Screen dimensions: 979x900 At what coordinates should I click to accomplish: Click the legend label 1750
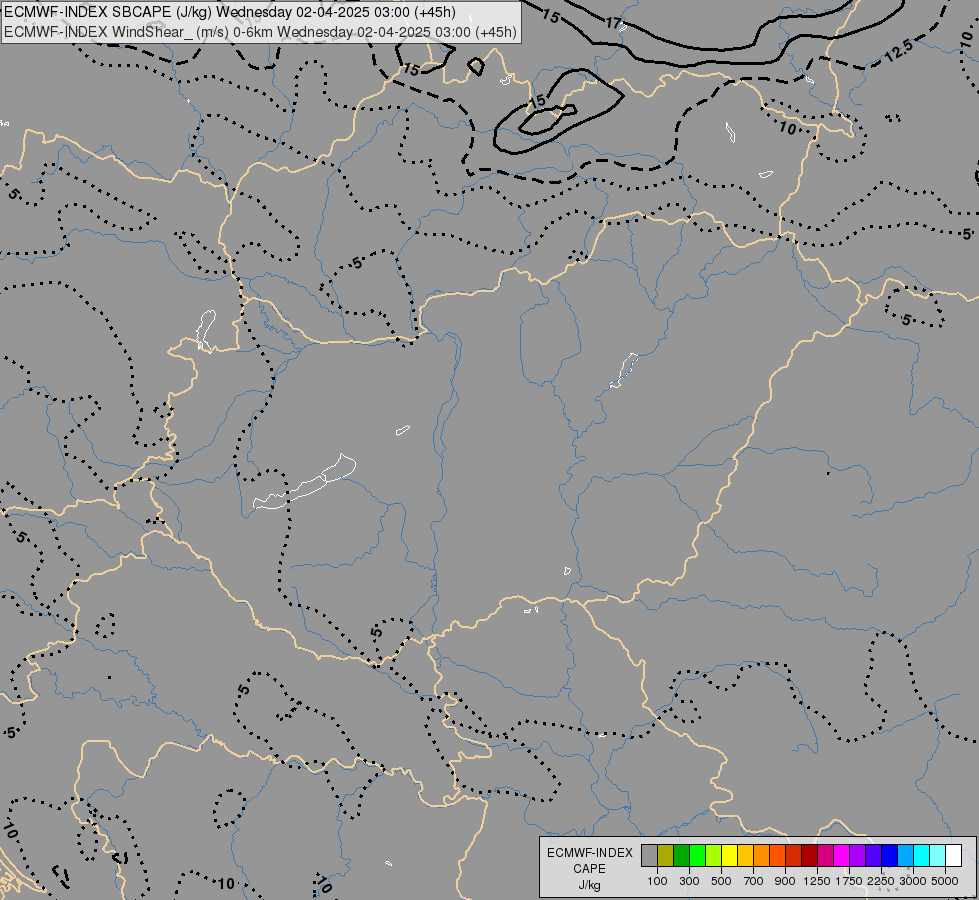(x=849, y=881)
